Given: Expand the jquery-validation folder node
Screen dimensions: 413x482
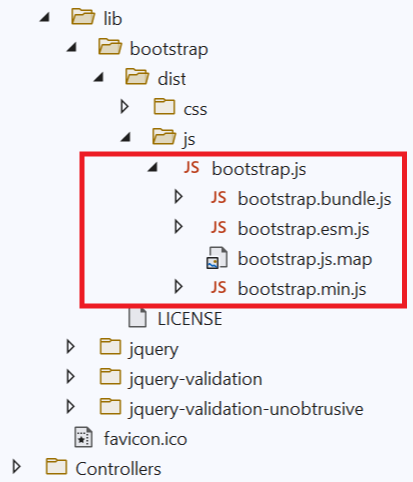Looking at the screenshot, I should 71,377.
